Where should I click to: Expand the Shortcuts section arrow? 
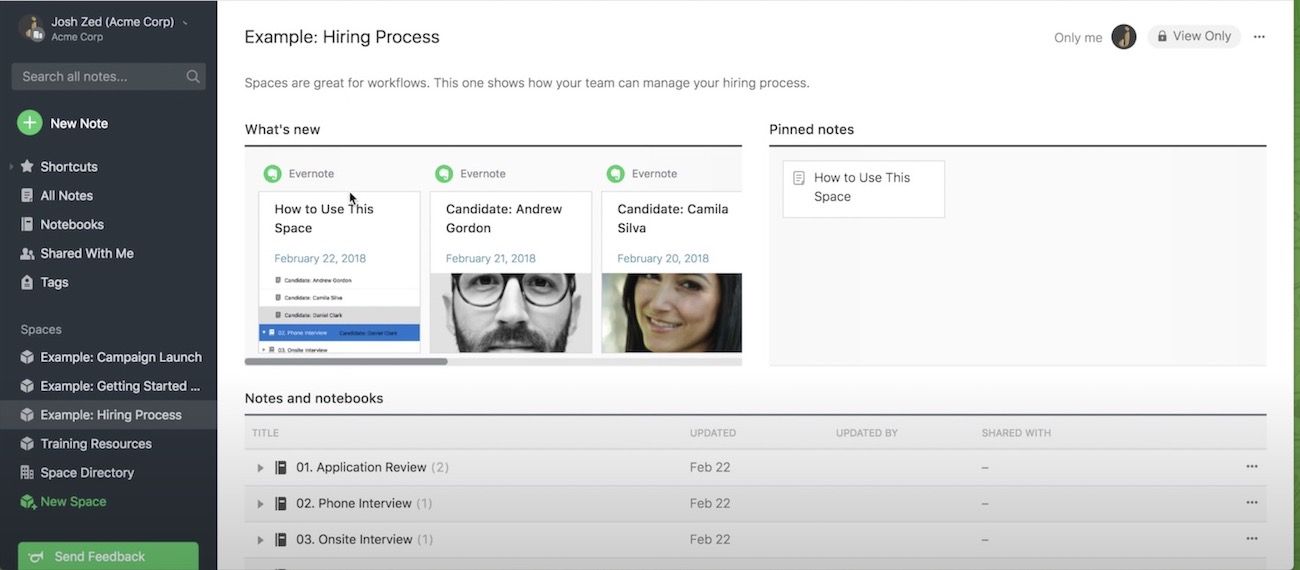[11, 167]
